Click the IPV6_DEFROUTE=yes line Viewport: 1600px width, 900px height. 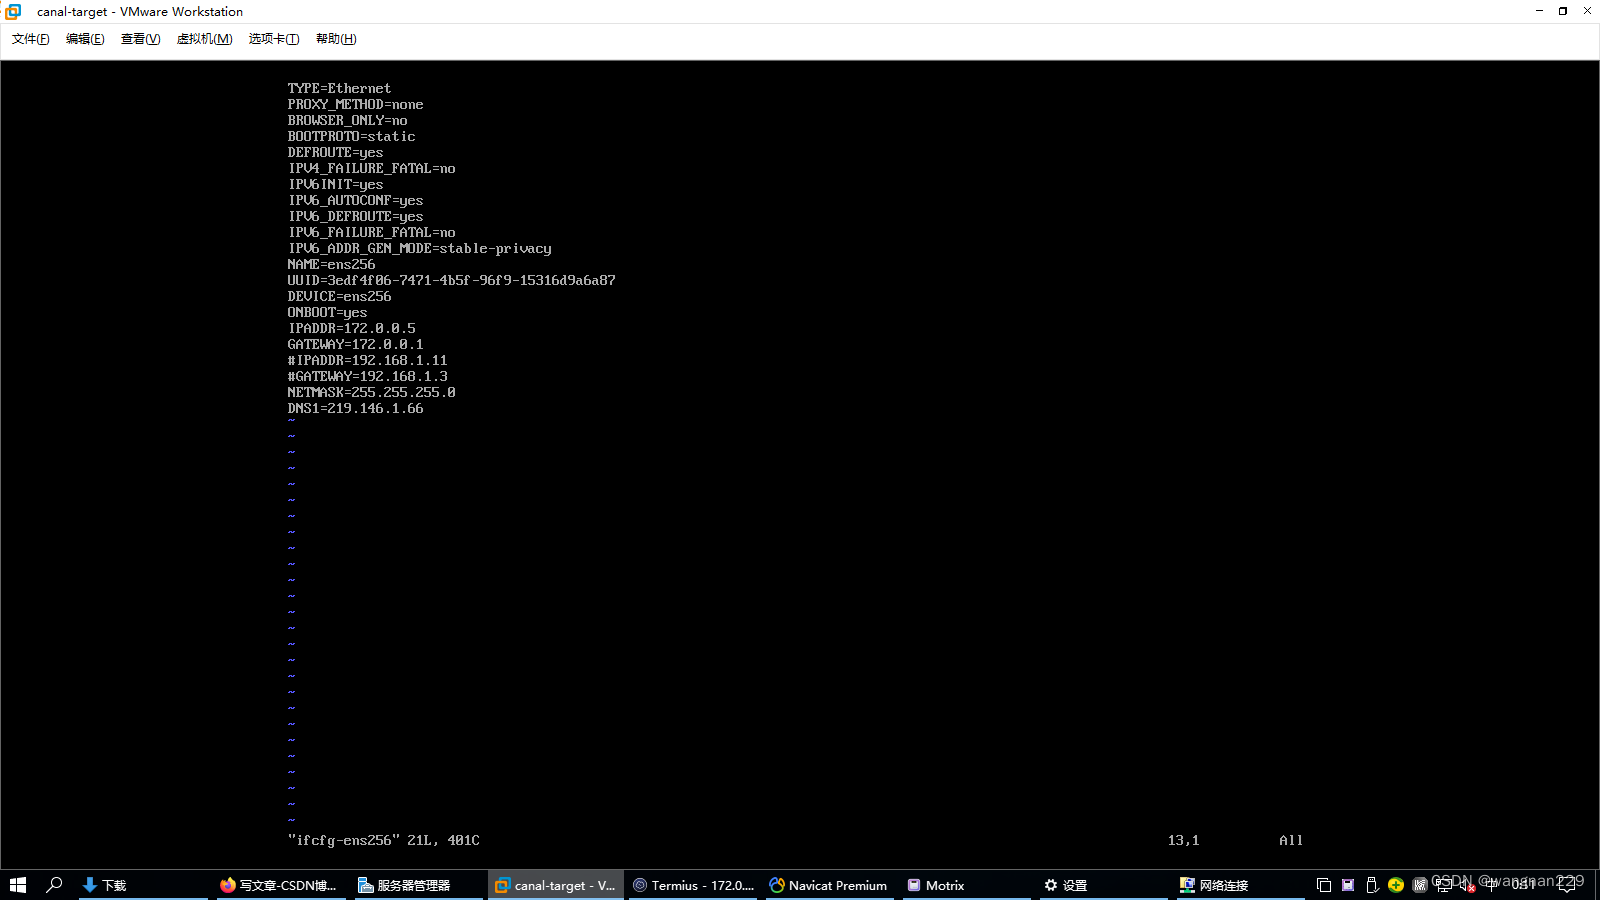355,216
